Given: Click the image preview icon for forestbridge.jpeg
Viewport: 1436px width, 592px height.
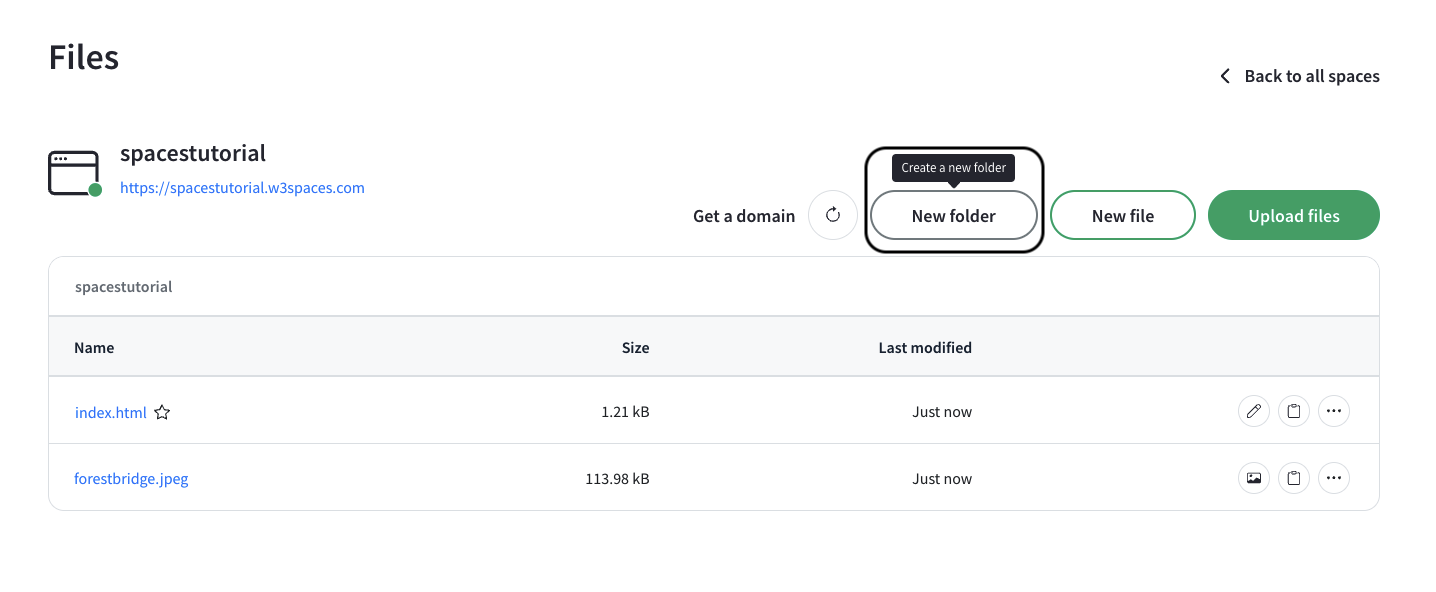Looking at the screenshot, I should coord(1254,478).
